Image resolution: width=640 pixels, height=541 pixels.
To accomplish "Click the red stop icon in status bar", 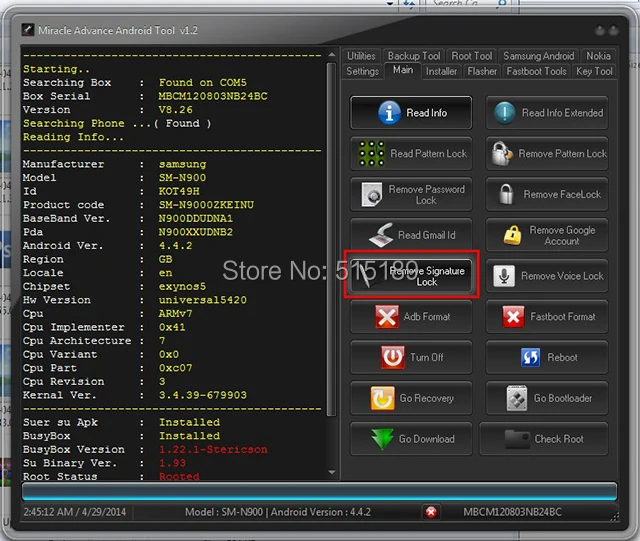I will (431, 512).
